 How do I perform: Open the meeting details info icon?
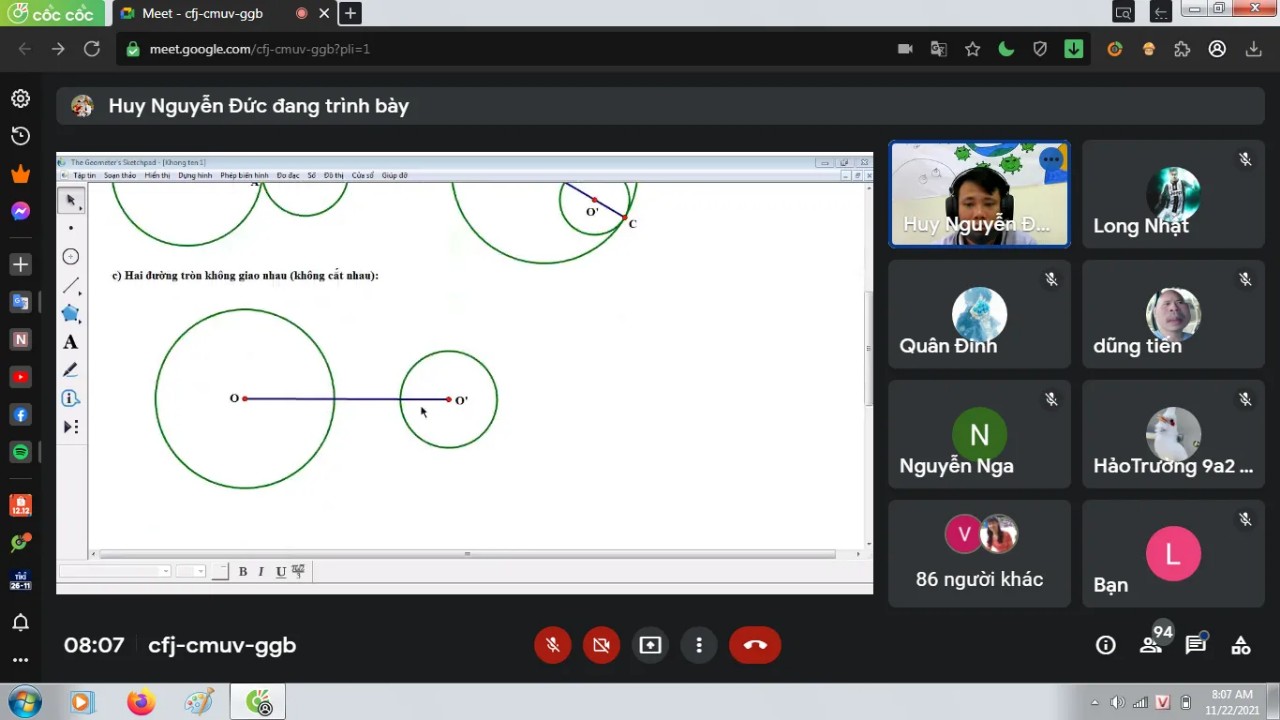pos(1105,645)
